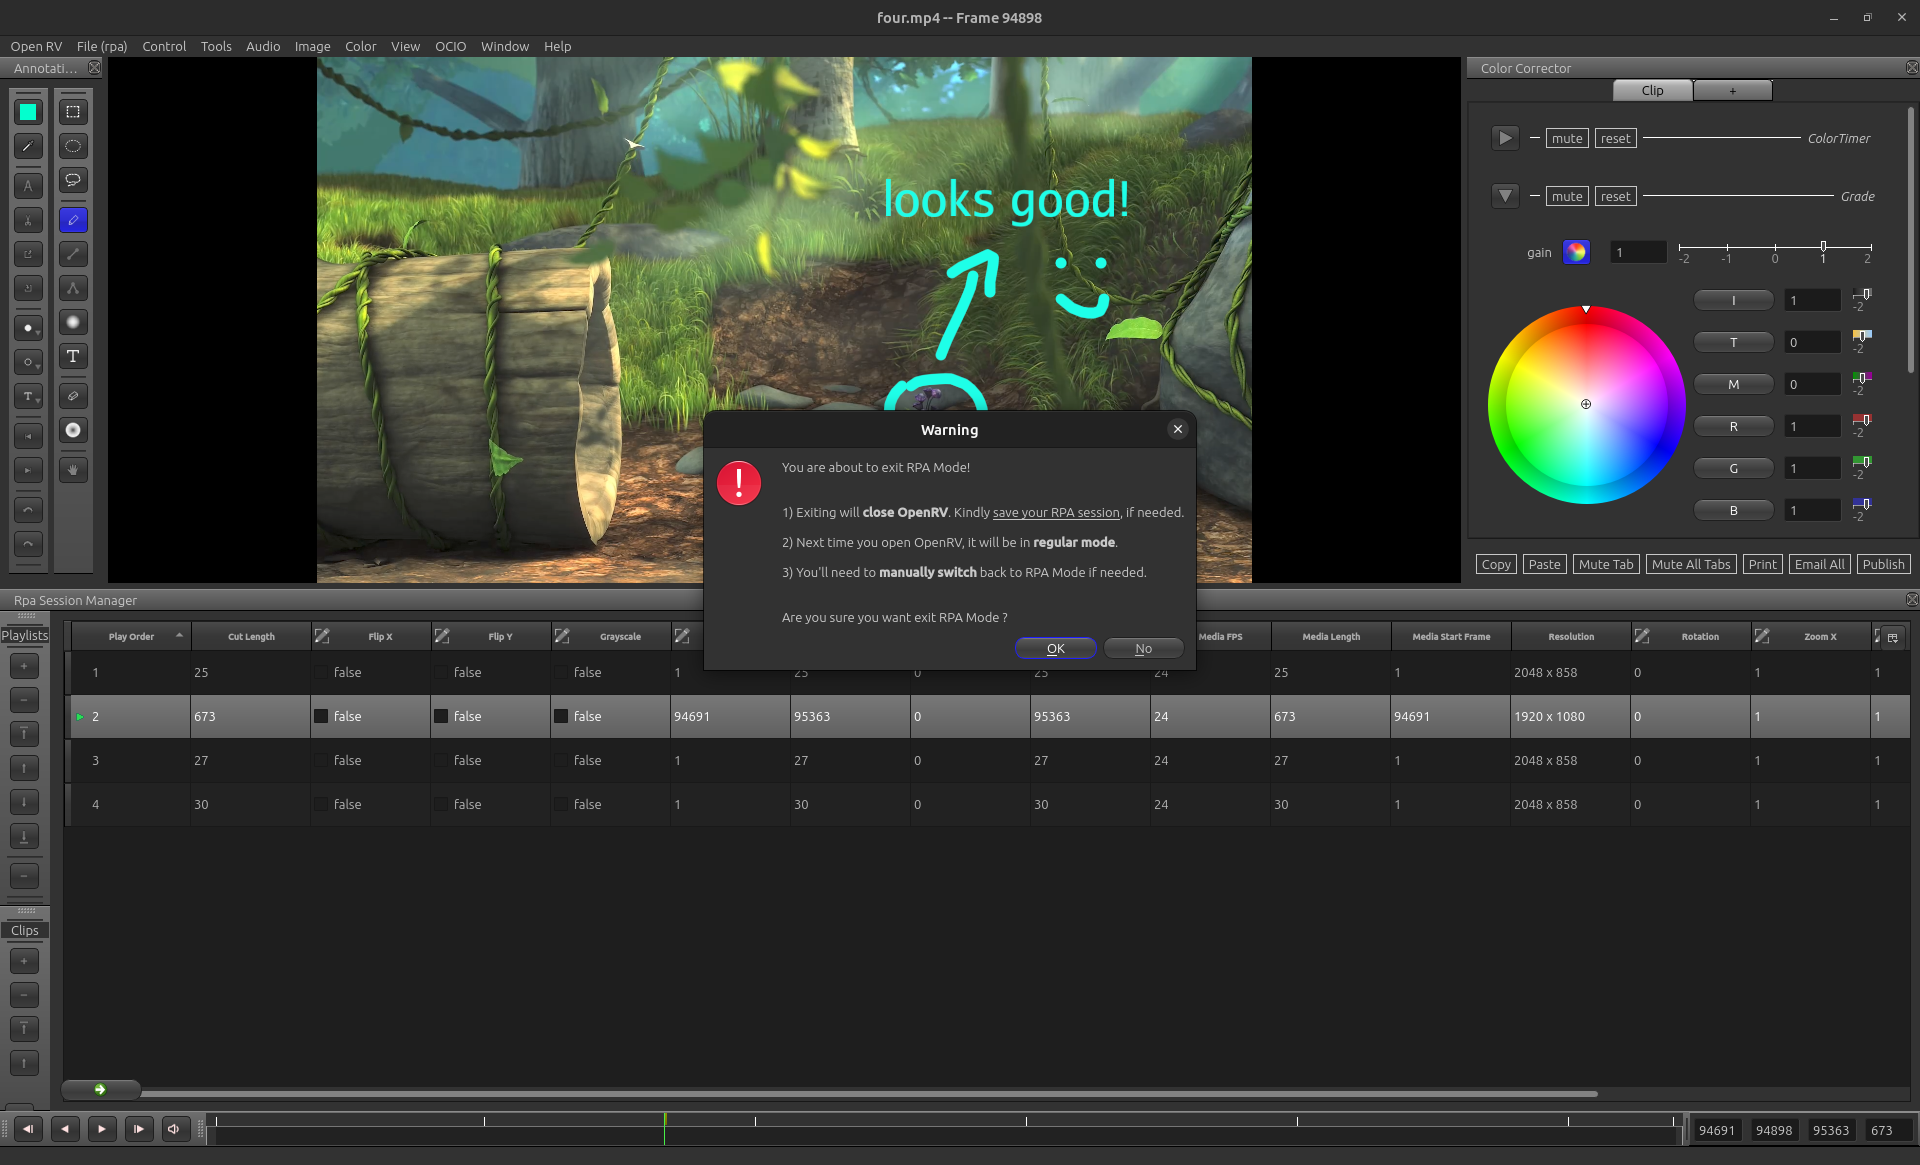This screenshot has width=1920, height=1165.
Task: Click the timeline at the green playhead
Action: (x=664, y=1129)
